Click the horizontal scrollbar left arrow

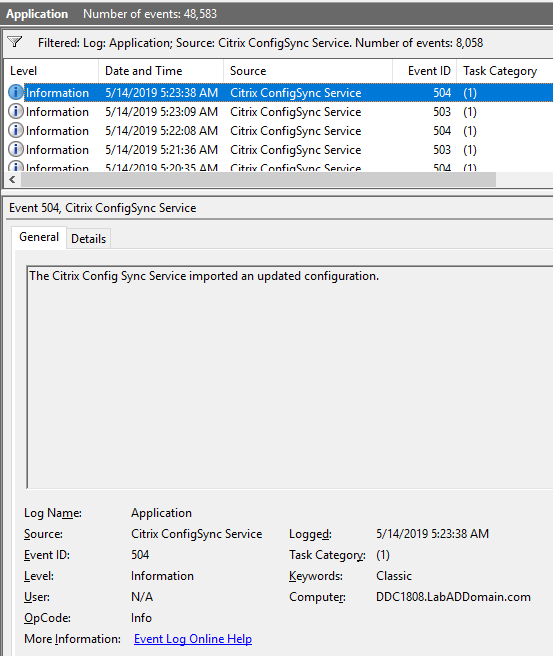(x=12, y=180)
